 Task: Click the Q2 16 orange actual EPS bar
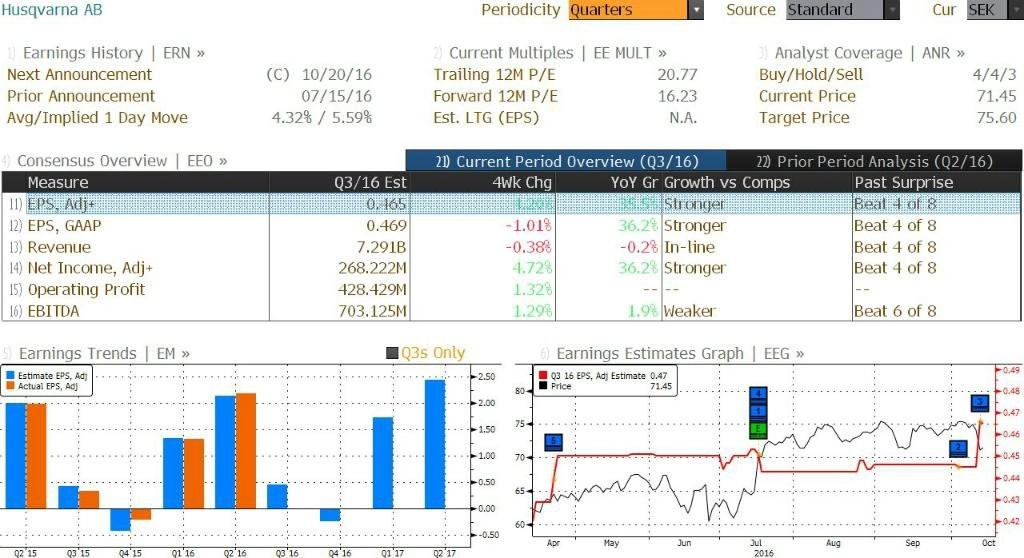[246, 451]
